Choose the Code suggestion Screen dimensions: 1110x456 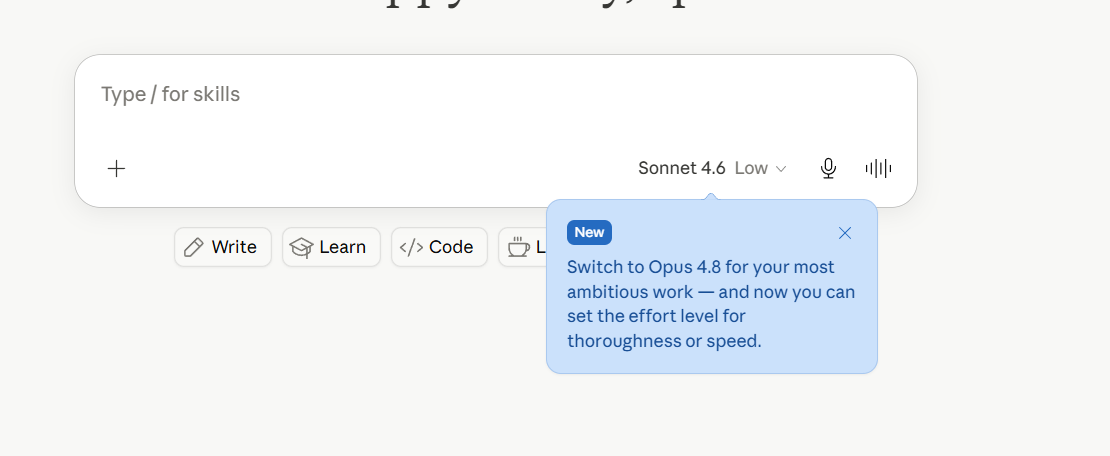click(440, 247)
